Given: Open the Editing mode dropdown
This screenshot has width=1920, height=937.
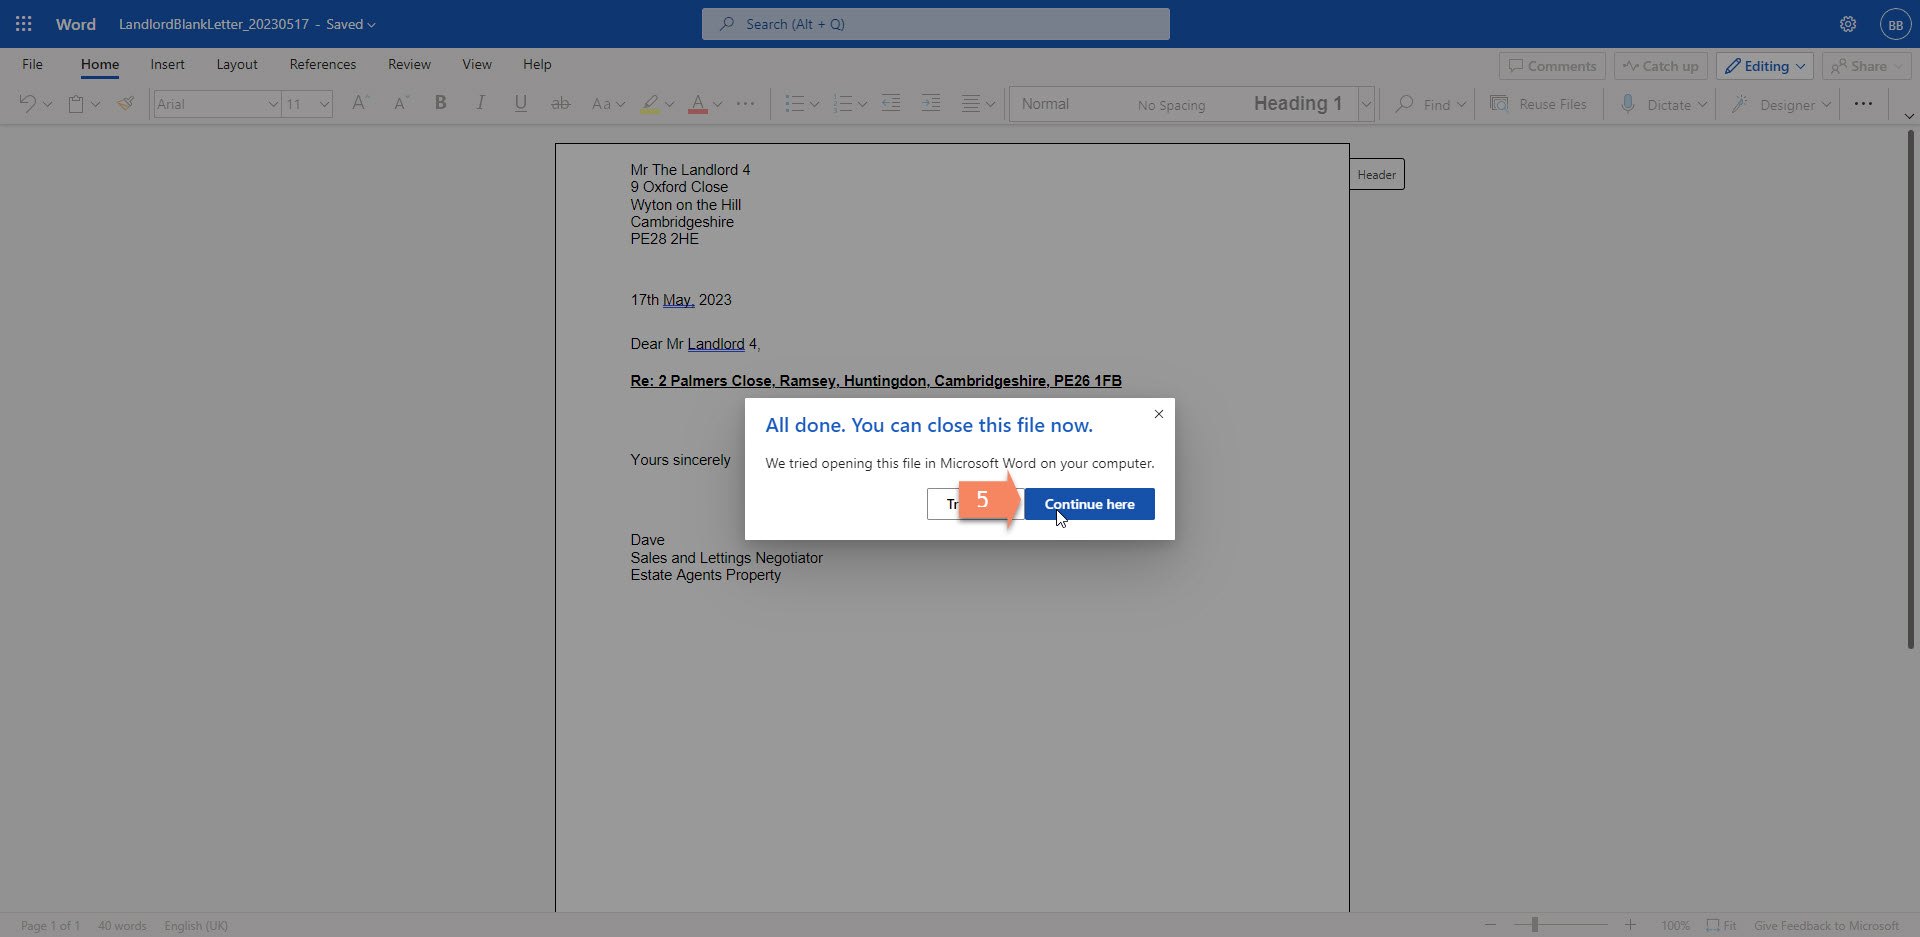Looking at the screenshot, I should click(x=1765, y=66).
